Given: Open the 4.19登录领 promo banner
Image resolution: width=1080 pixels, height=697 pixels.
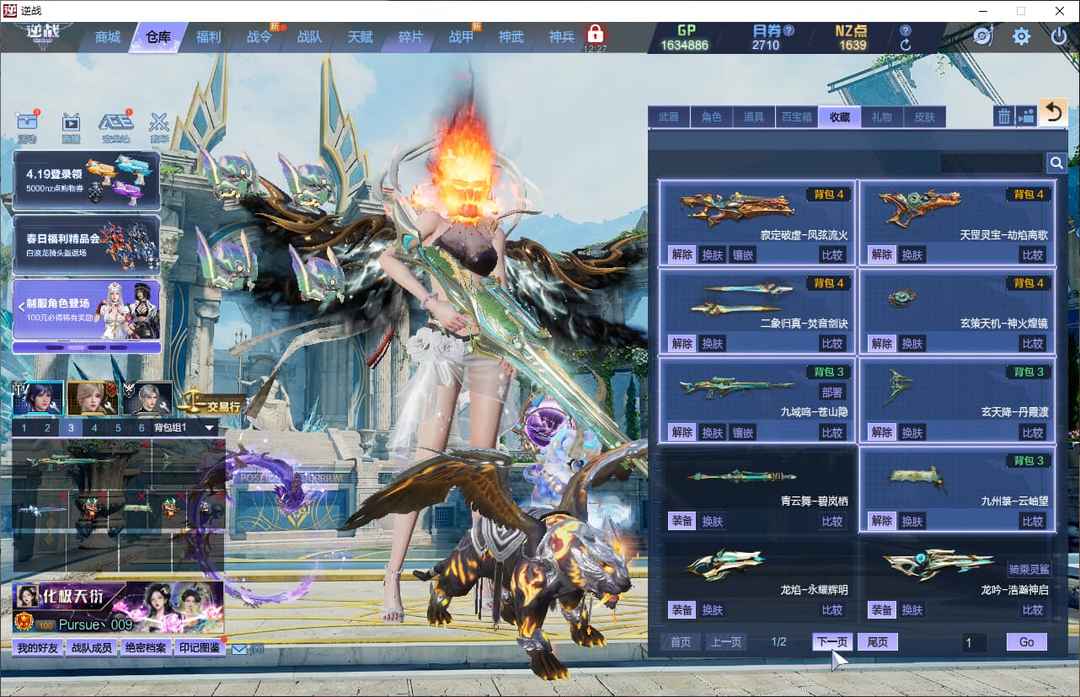Looking at the screenshot, I should point(87,180).
